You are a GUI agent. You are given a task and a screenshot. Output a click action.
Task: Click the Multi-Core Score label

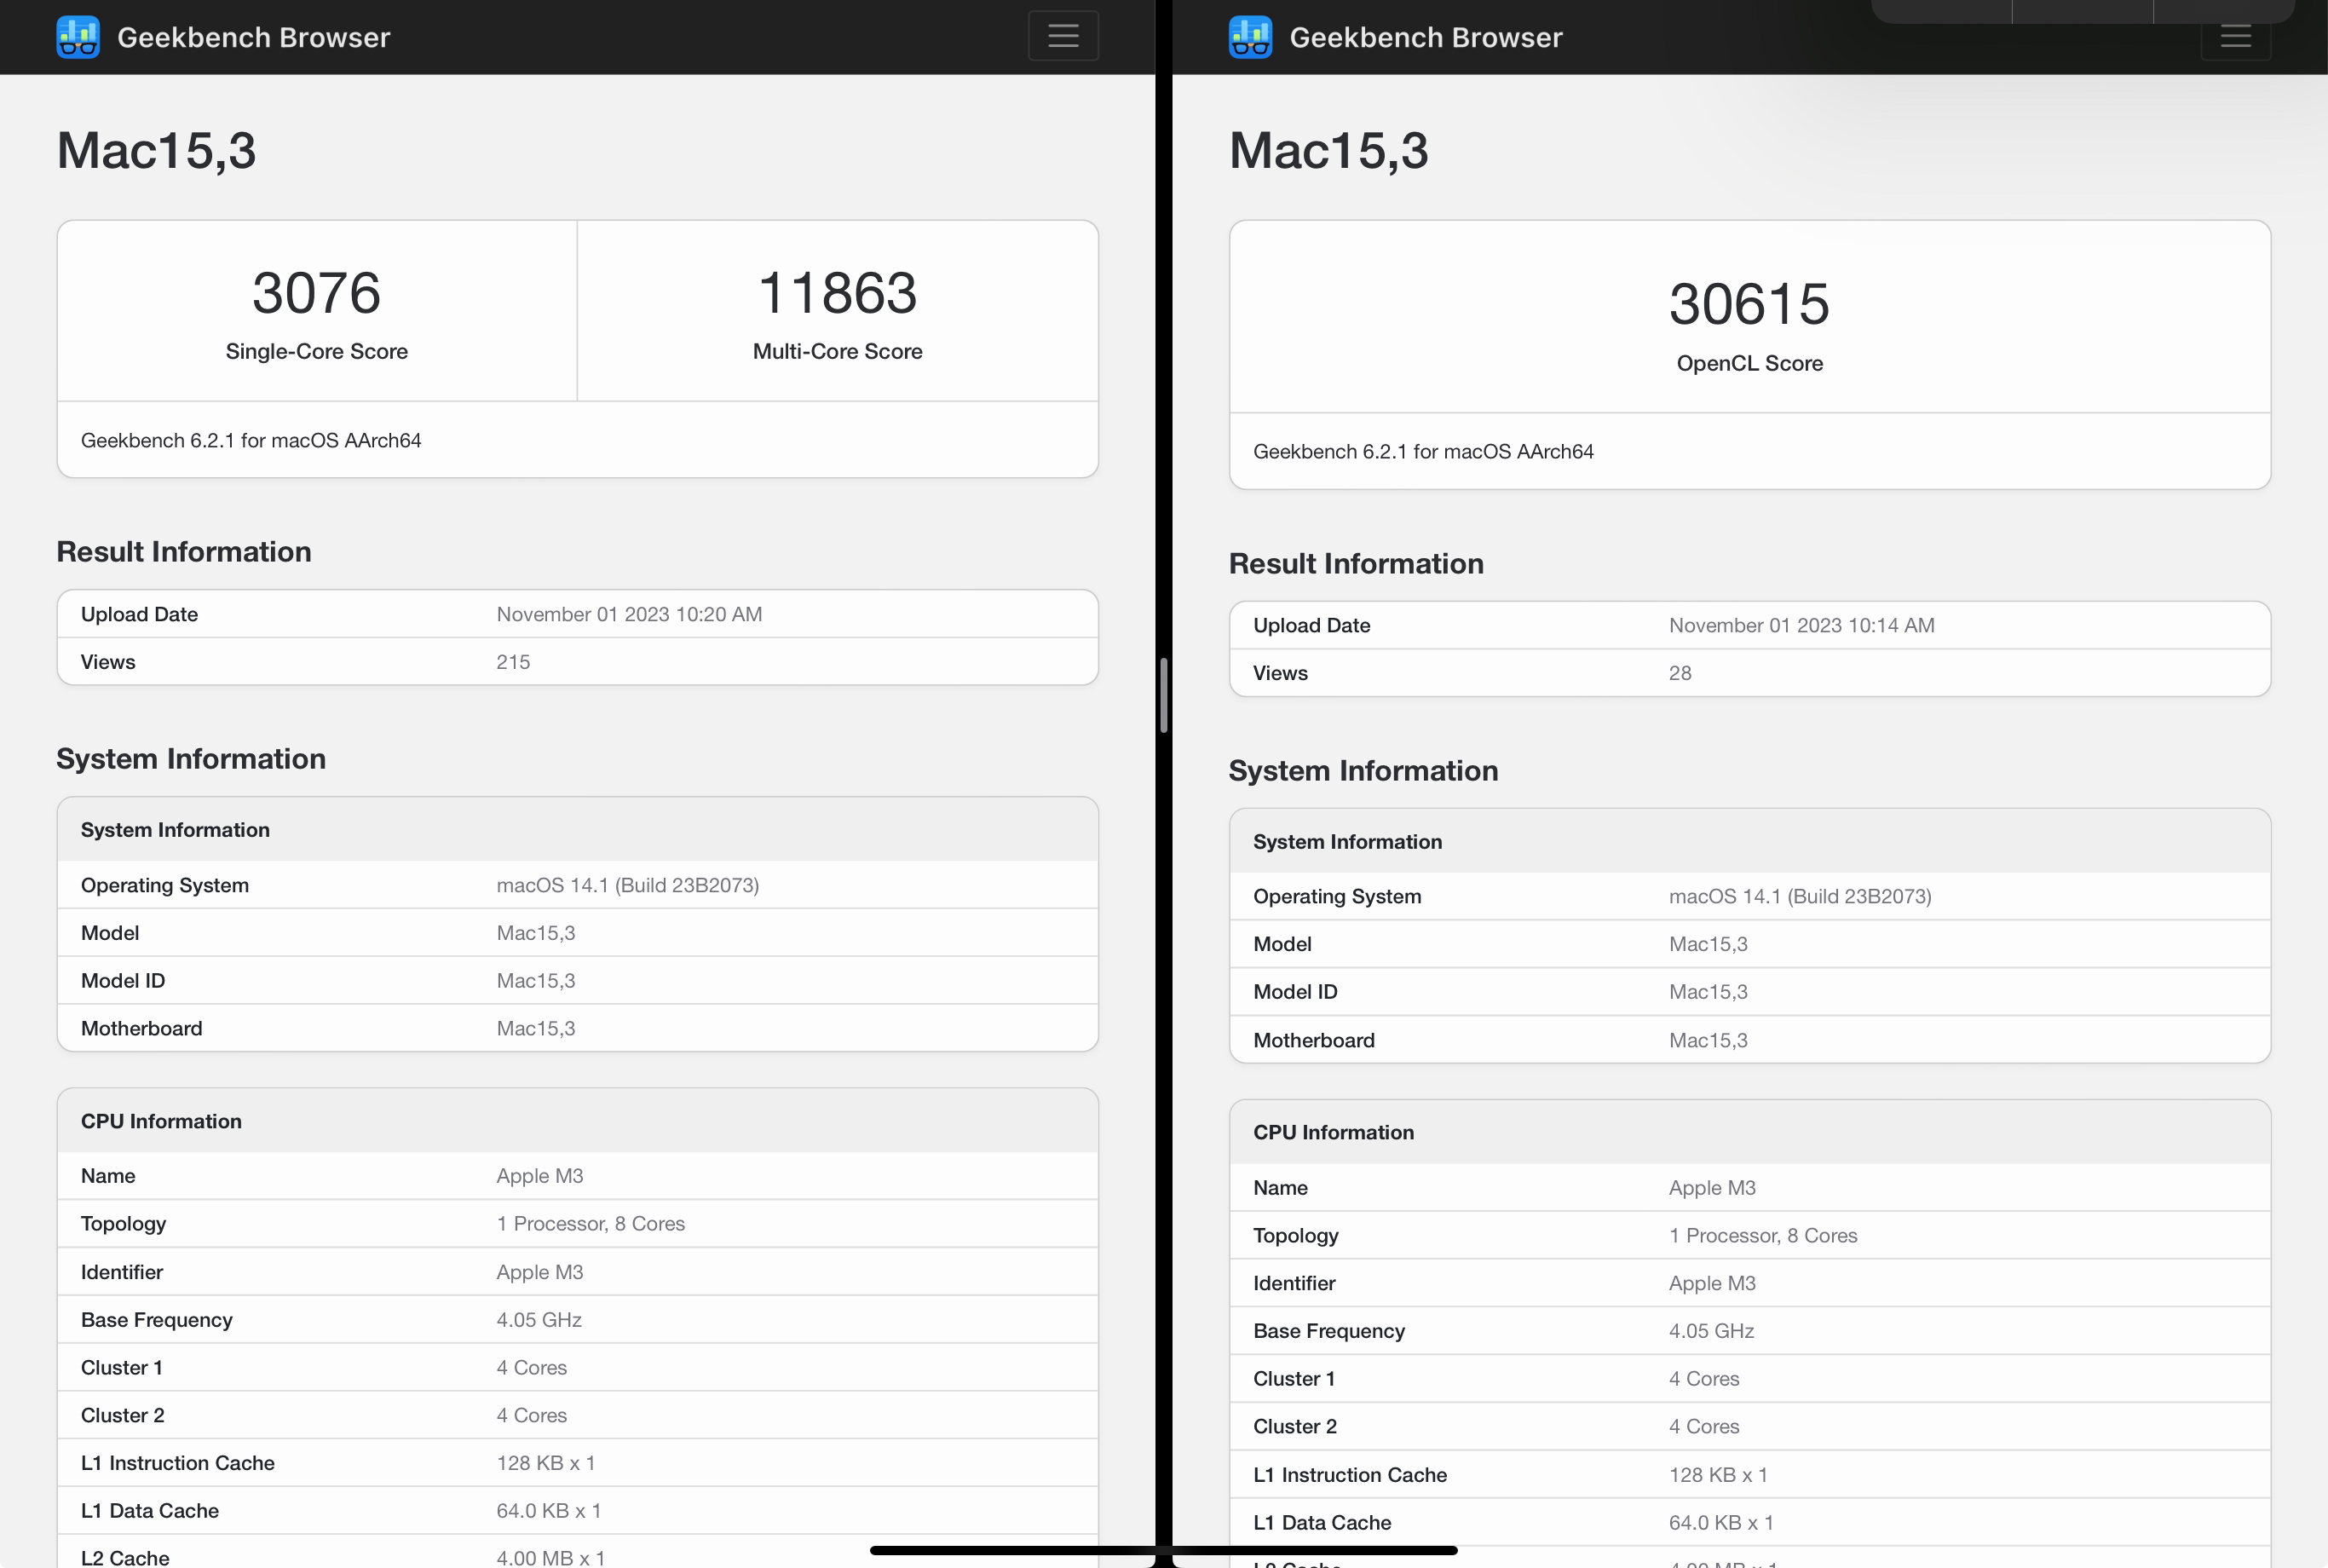click(837, 351)
